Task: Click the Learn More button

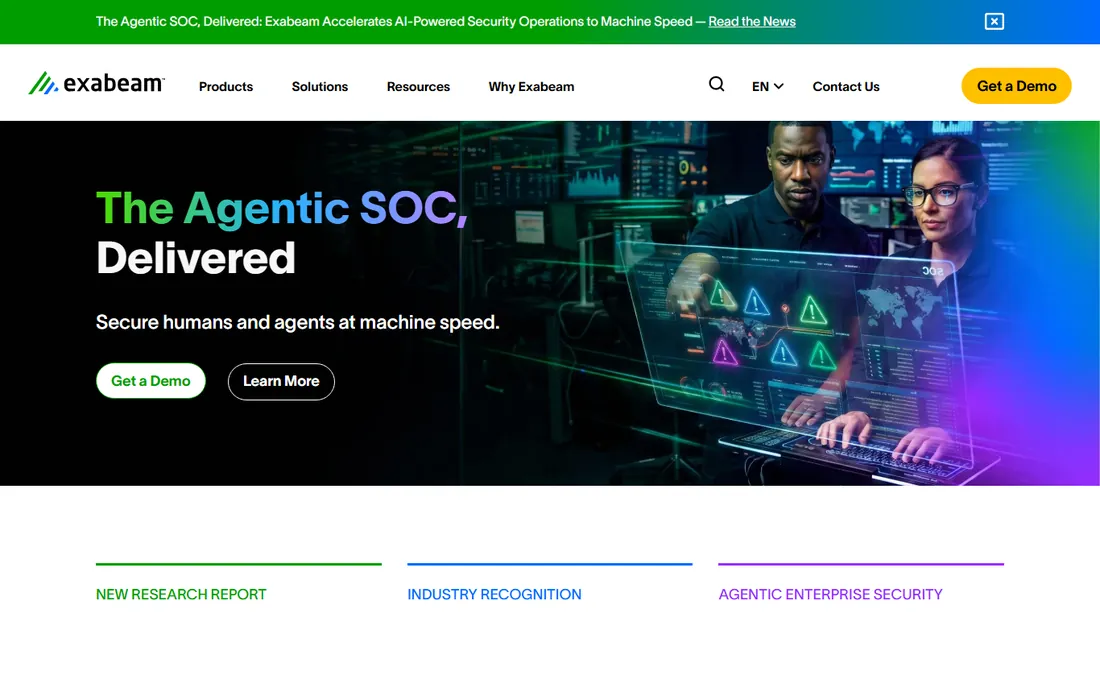Action: tap(281, 381)
